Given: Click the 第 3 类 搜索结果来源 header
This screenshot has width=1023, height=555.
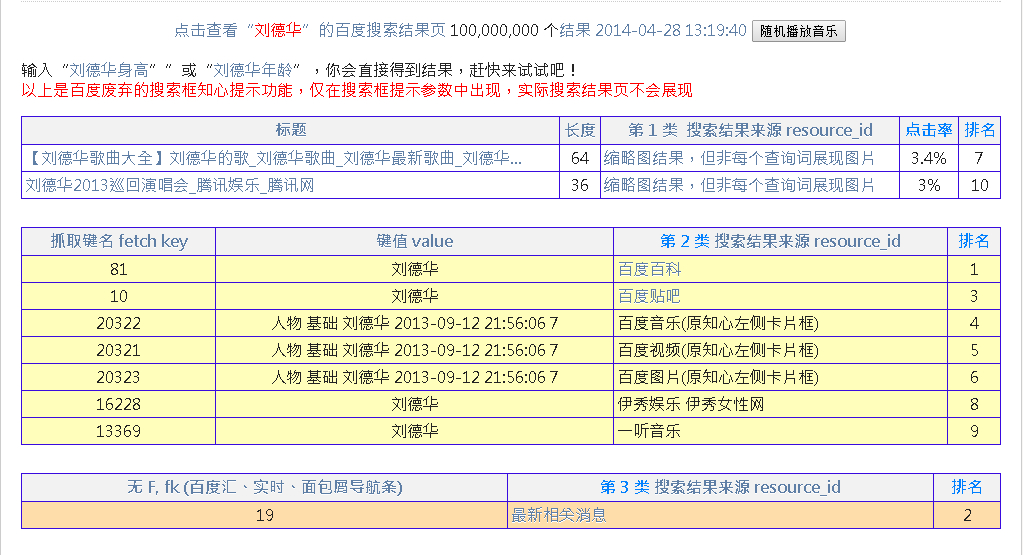Looking at the screenshot, I should 720,487.
